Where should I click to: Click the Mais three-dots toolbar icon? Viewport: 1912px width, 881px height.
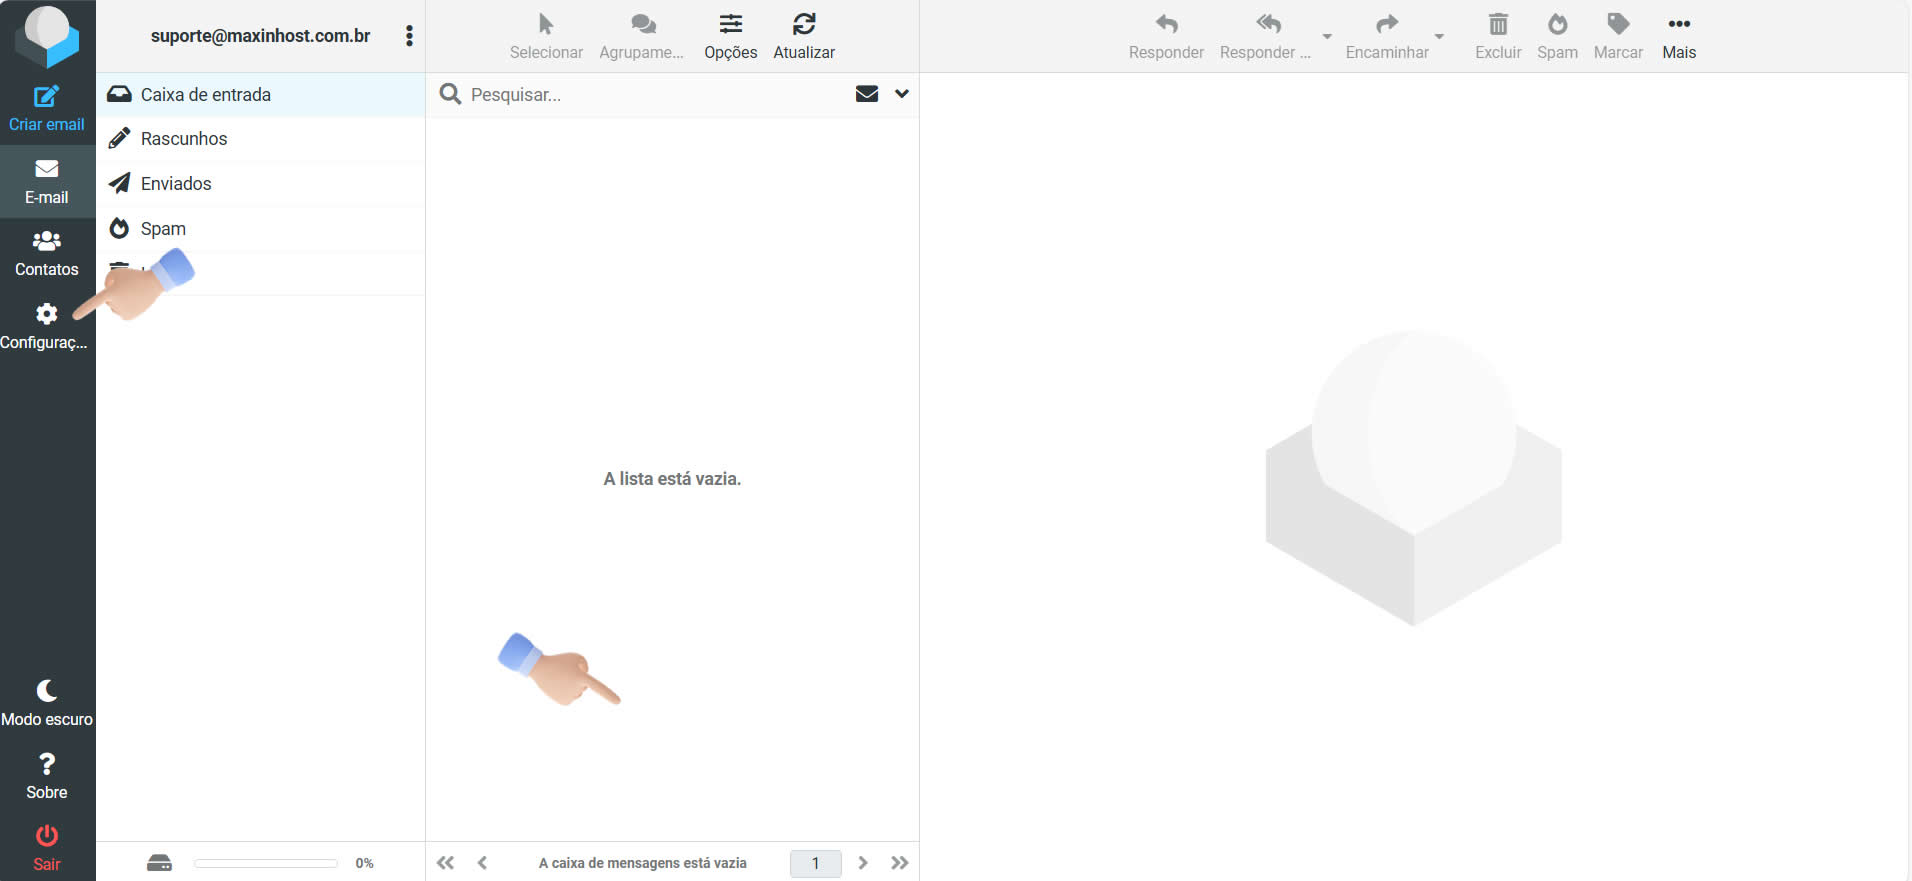[x=1679, y=25]
